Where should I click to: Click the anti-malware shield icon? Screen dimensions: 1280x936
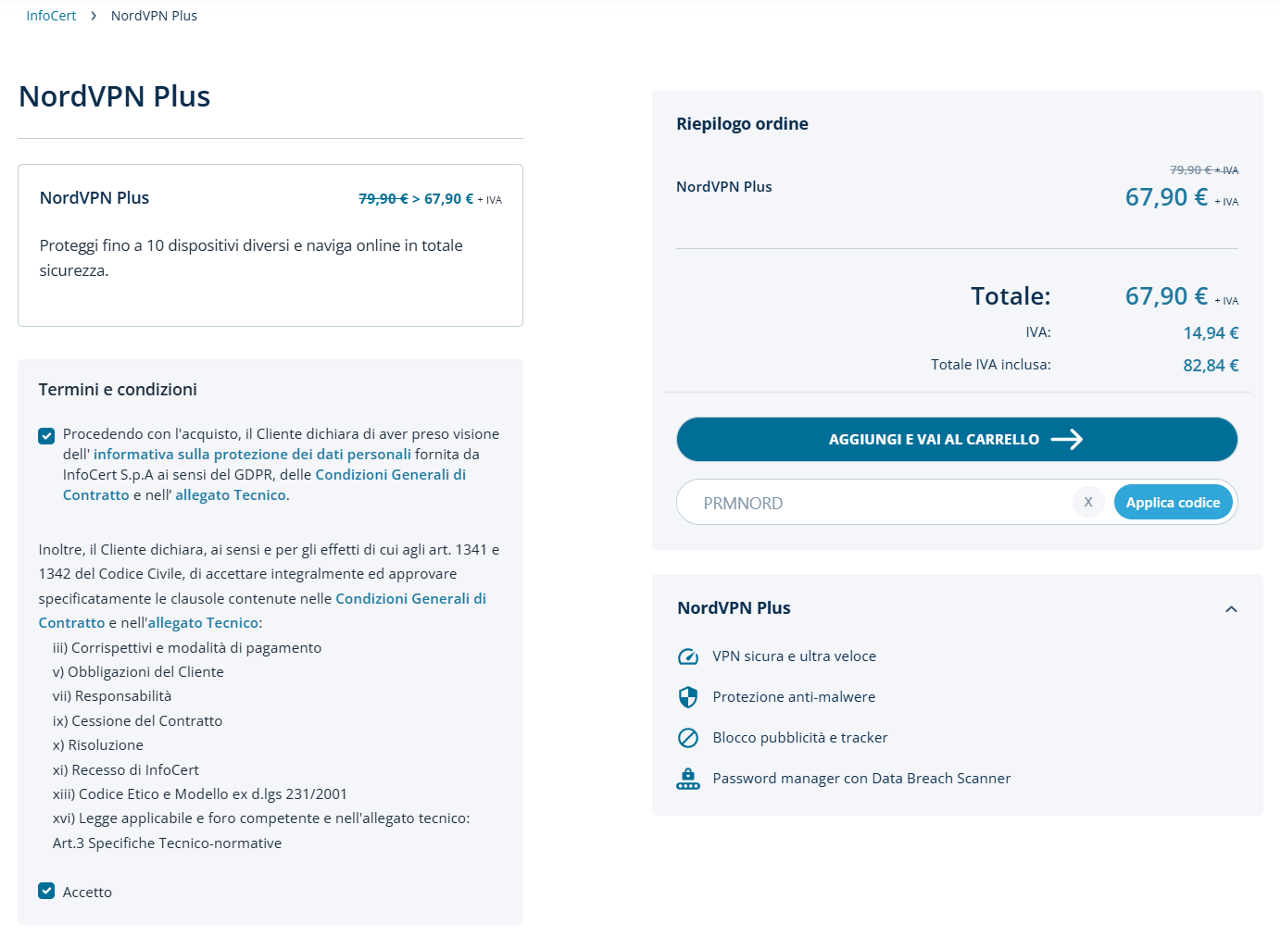(687, 697)
